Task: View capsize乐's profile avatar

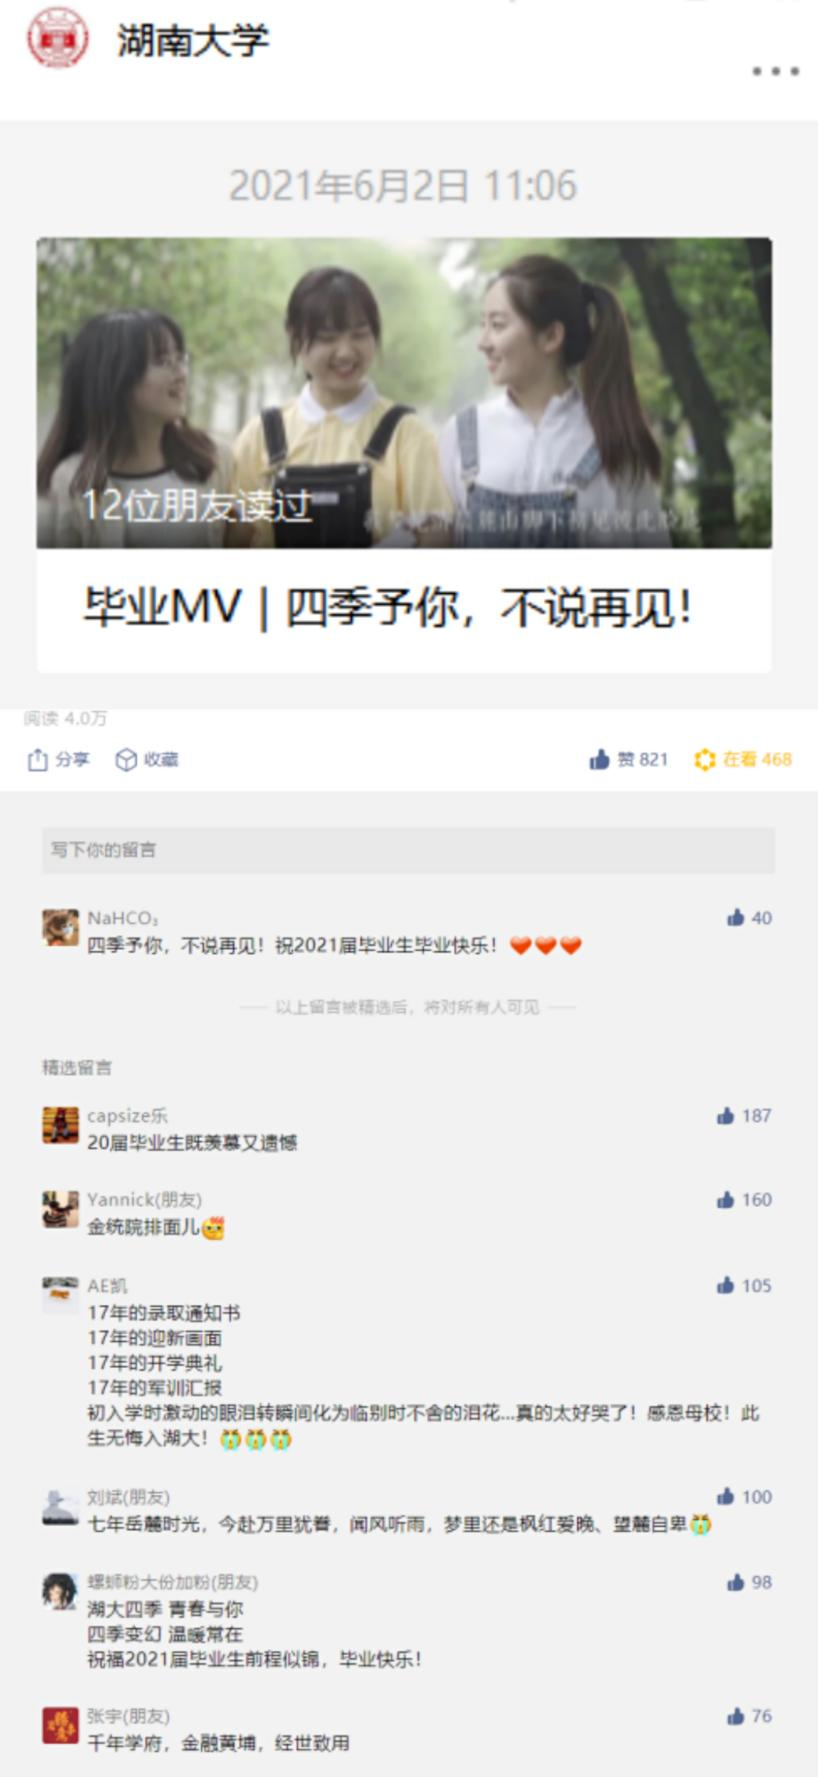Action: point(60,1125)
